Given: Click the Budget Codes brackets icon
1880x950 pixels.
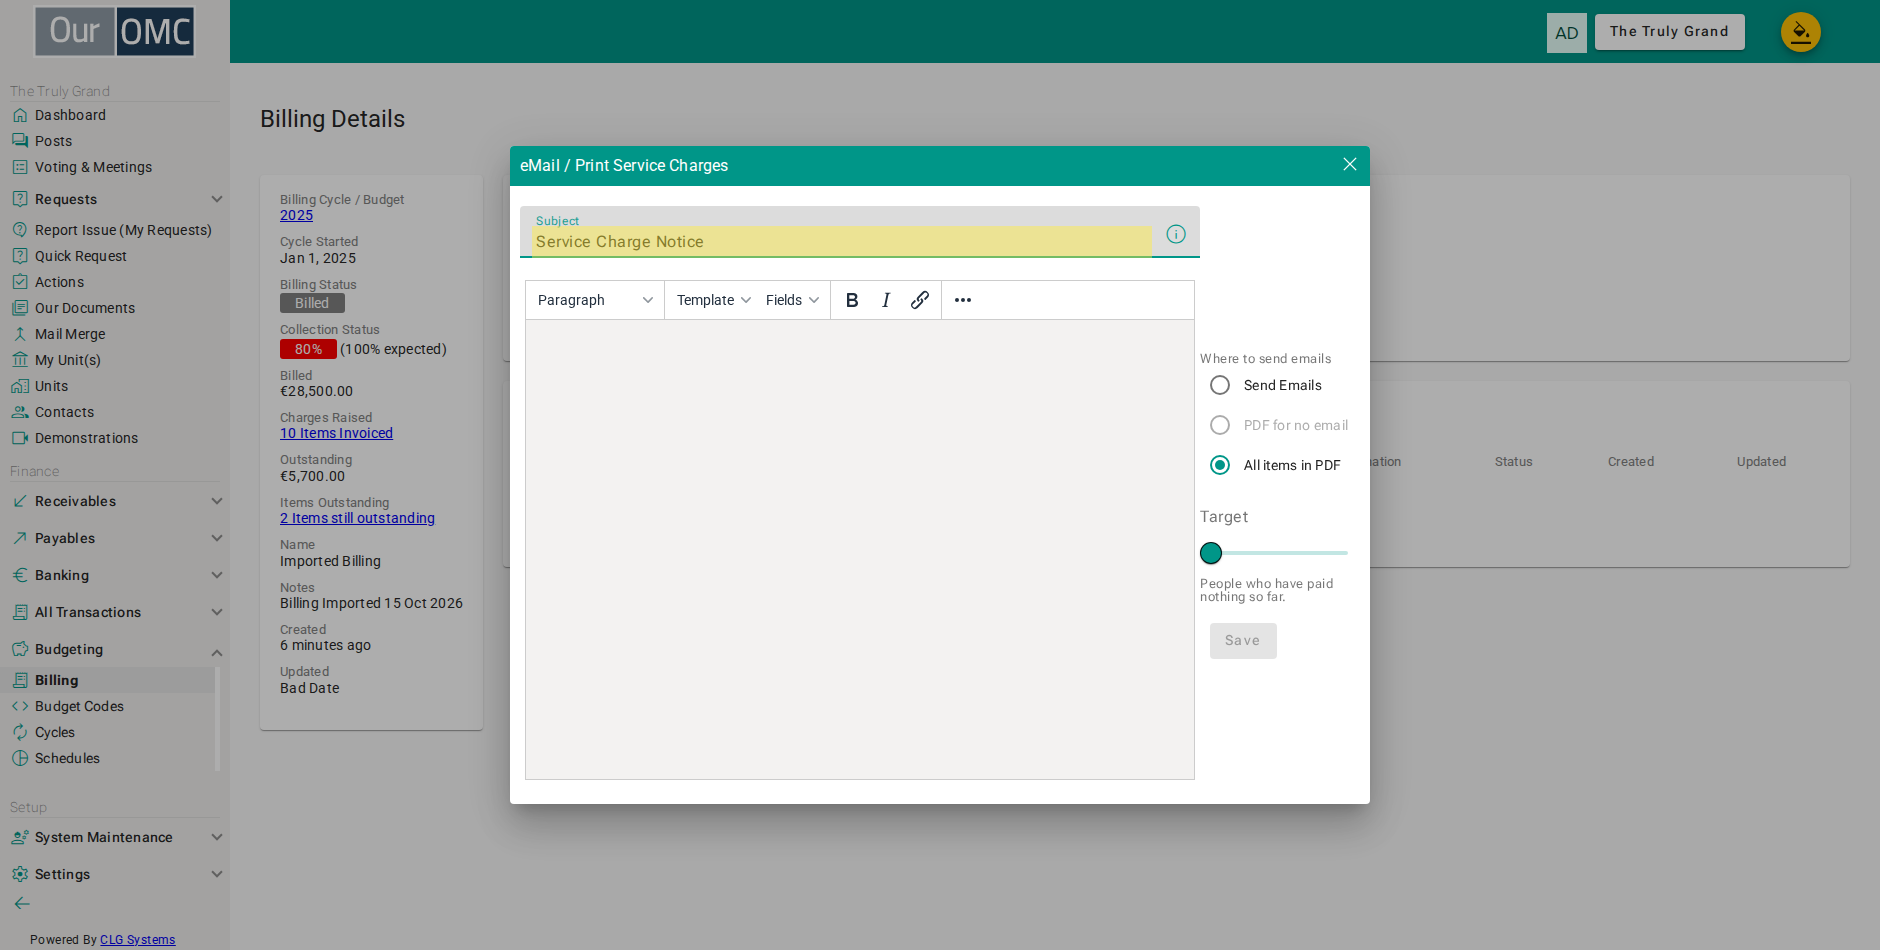Looking at the screenshot, I should pyautogui.click(x=20, y=706).
